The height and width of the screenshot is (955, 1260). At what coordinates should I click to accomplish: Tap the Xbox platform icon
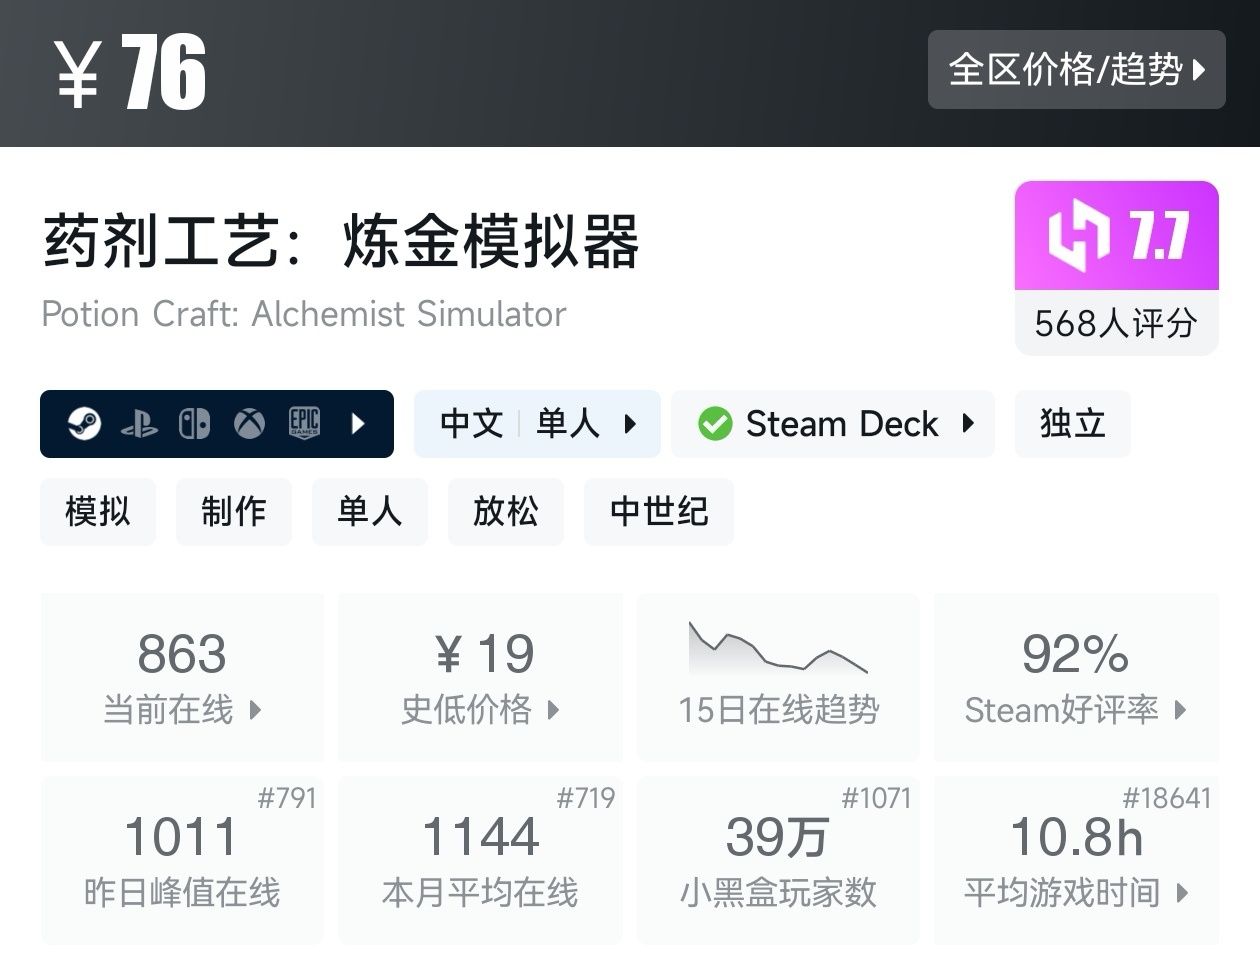(x=249, y=424)
